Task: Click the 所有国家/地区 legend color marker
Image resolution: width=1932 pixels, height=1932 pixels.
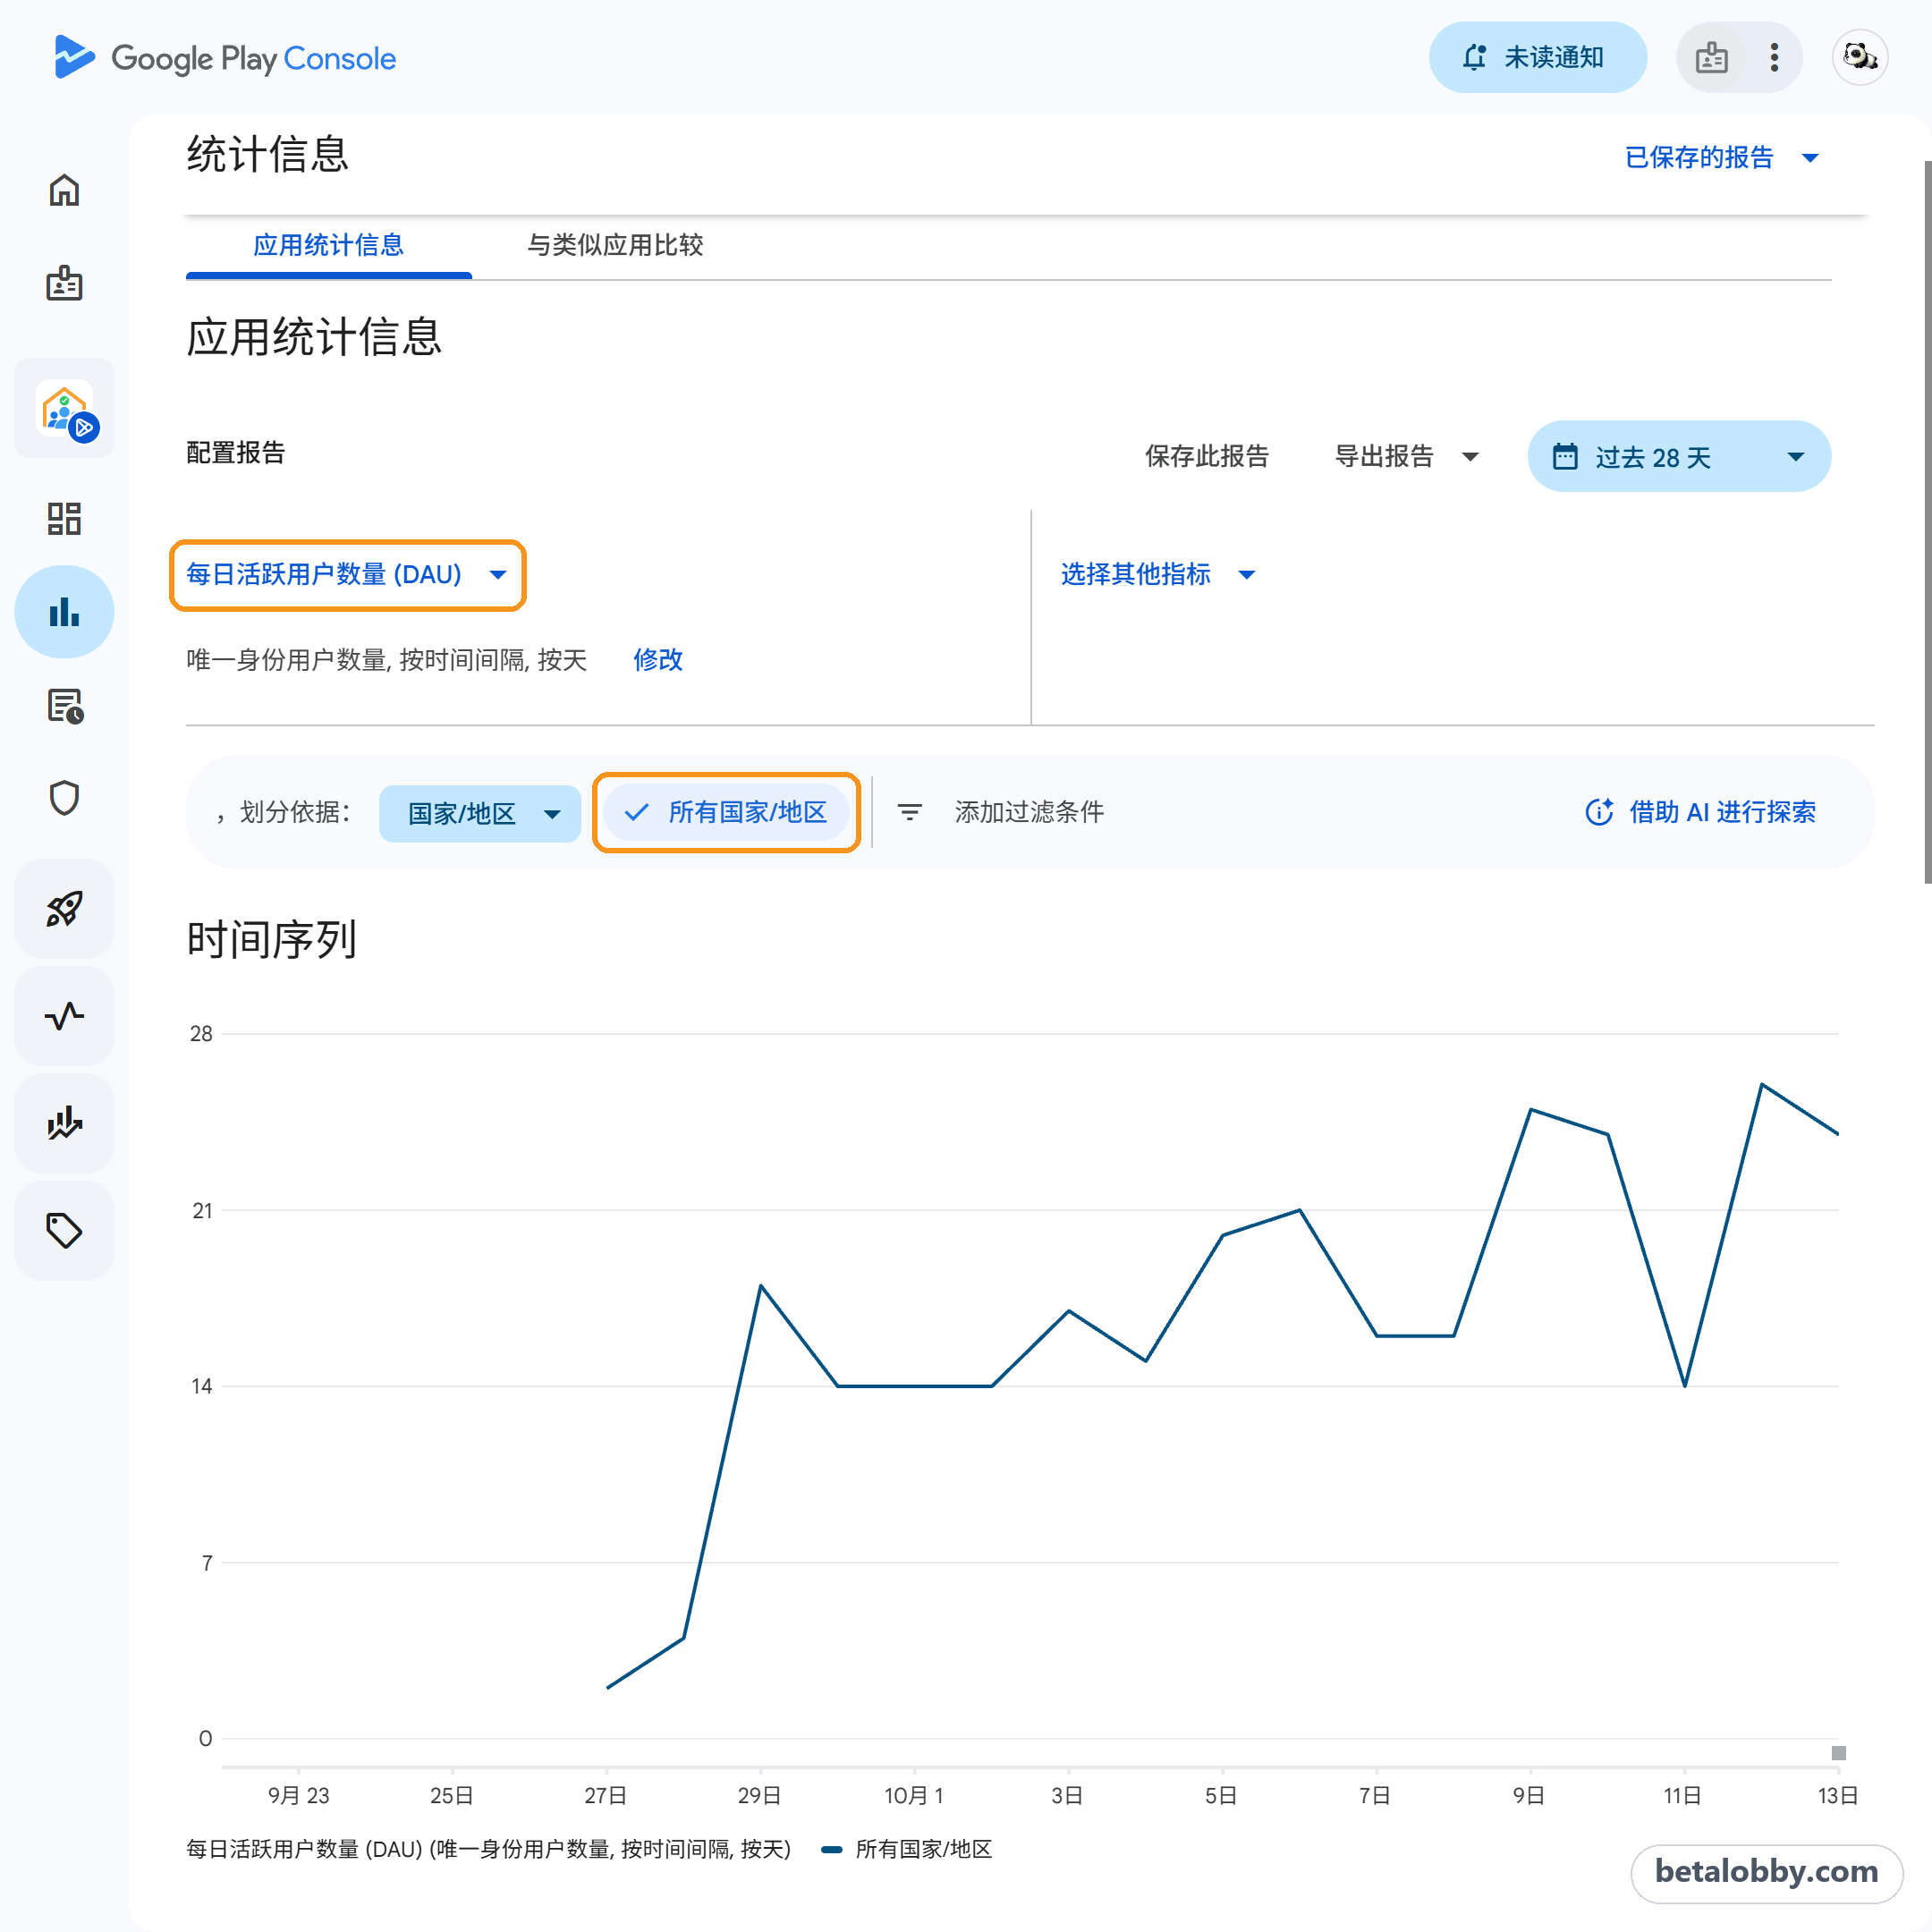Action: point(831,1850)
